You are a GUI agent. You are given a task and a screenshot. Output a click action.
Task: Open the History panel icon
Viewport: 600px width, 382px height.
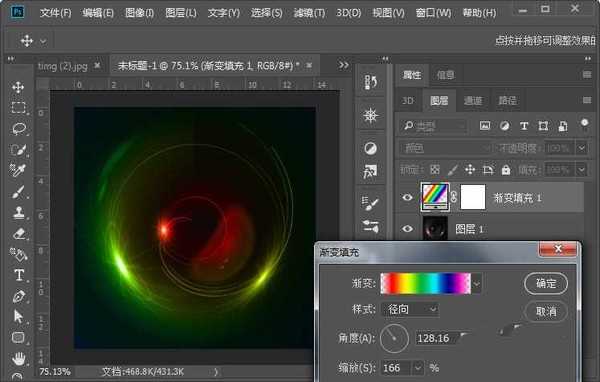tap(370, 82)
